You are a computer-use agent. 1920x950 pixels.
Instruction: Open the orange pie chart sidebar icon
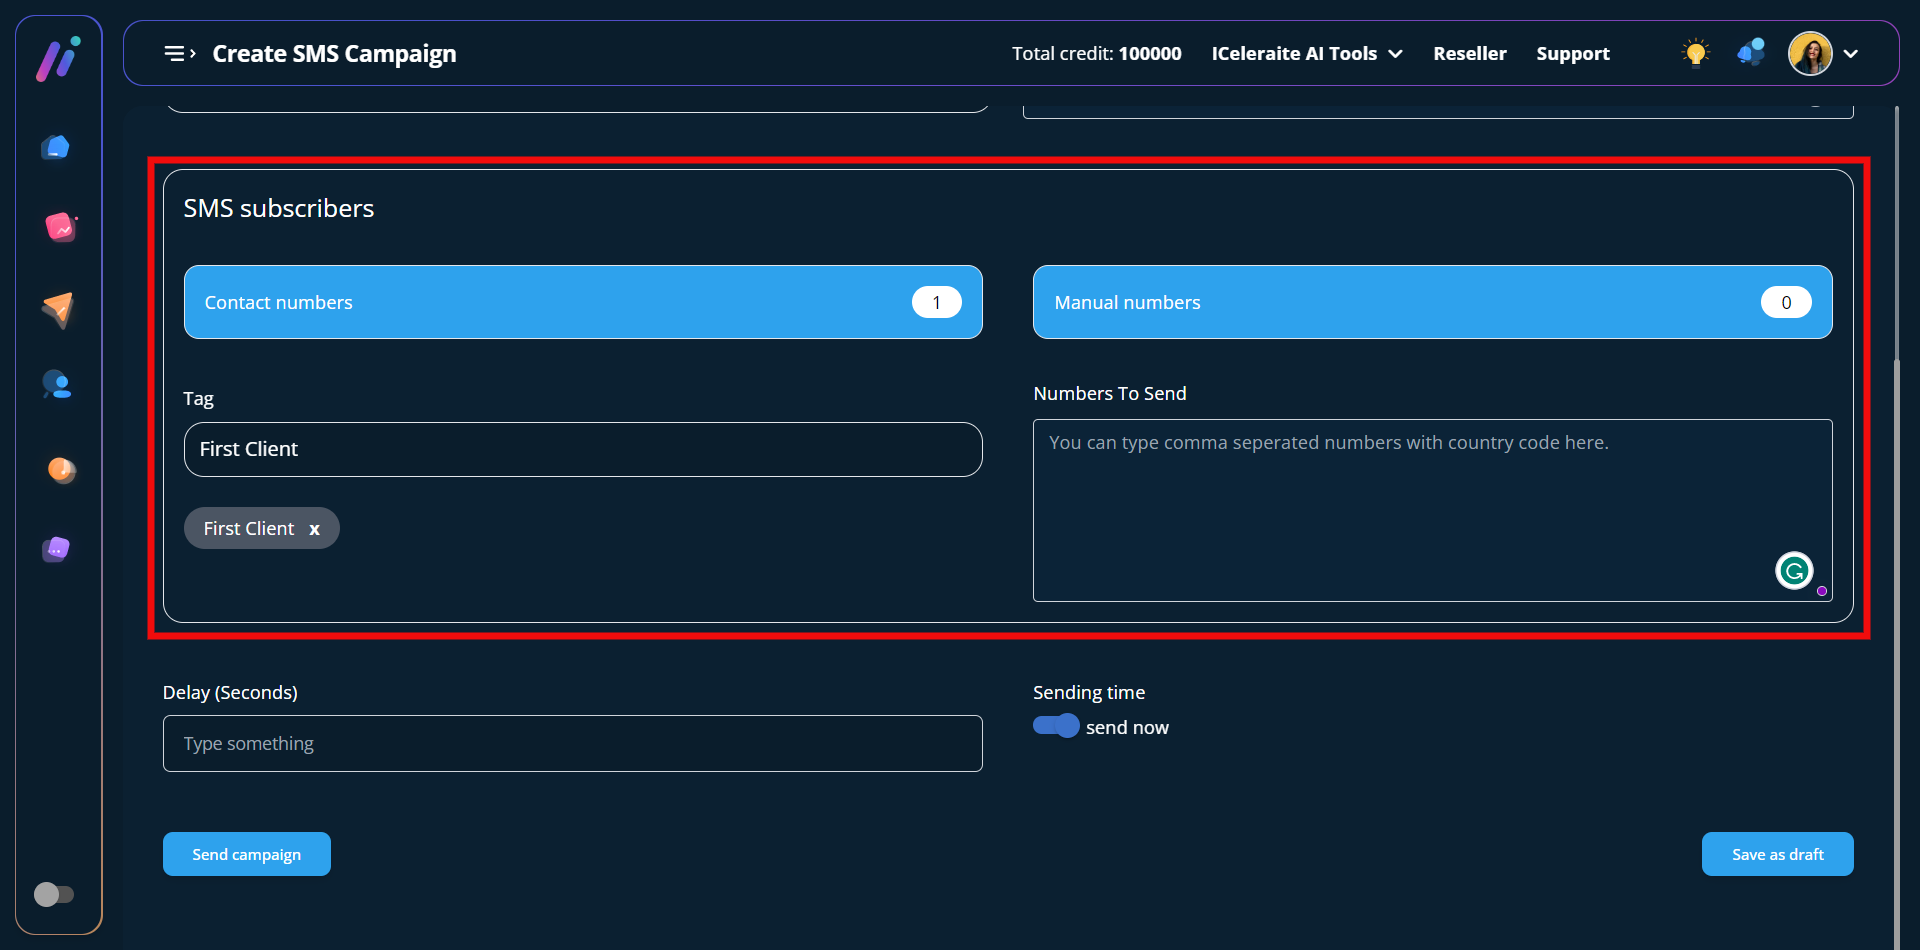pos(61,469)
